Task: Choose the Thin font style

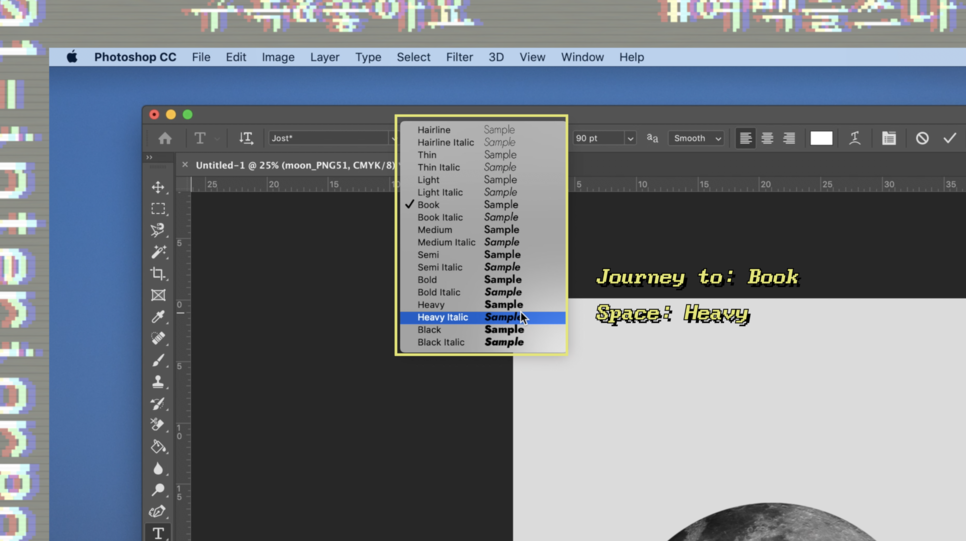Action: point(482,155)
